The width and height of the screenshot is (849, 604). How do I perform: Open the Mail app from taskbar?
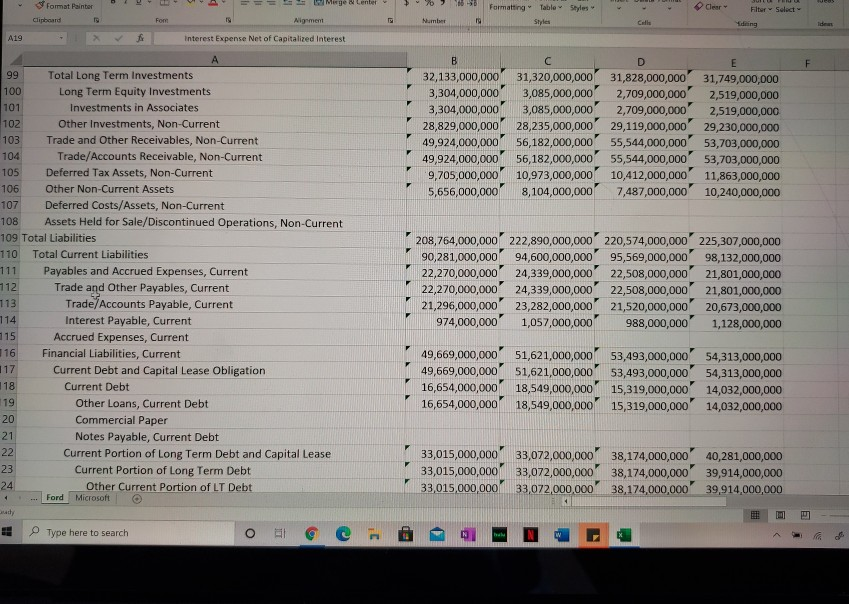coord(437,535)
